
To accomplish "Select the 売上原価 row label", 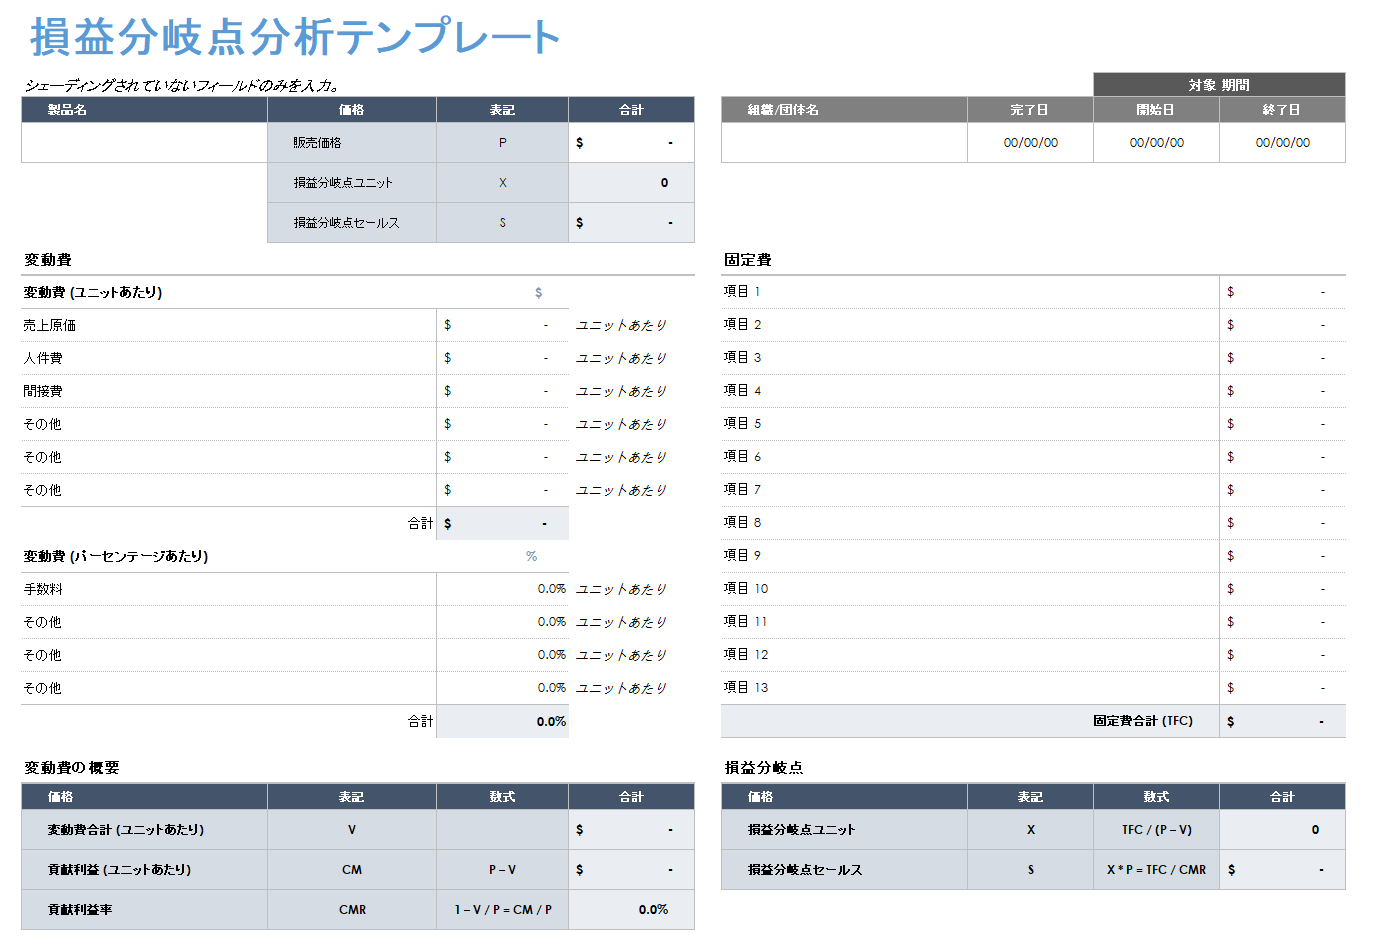I will pyautogui.click(x=50, y=325).
